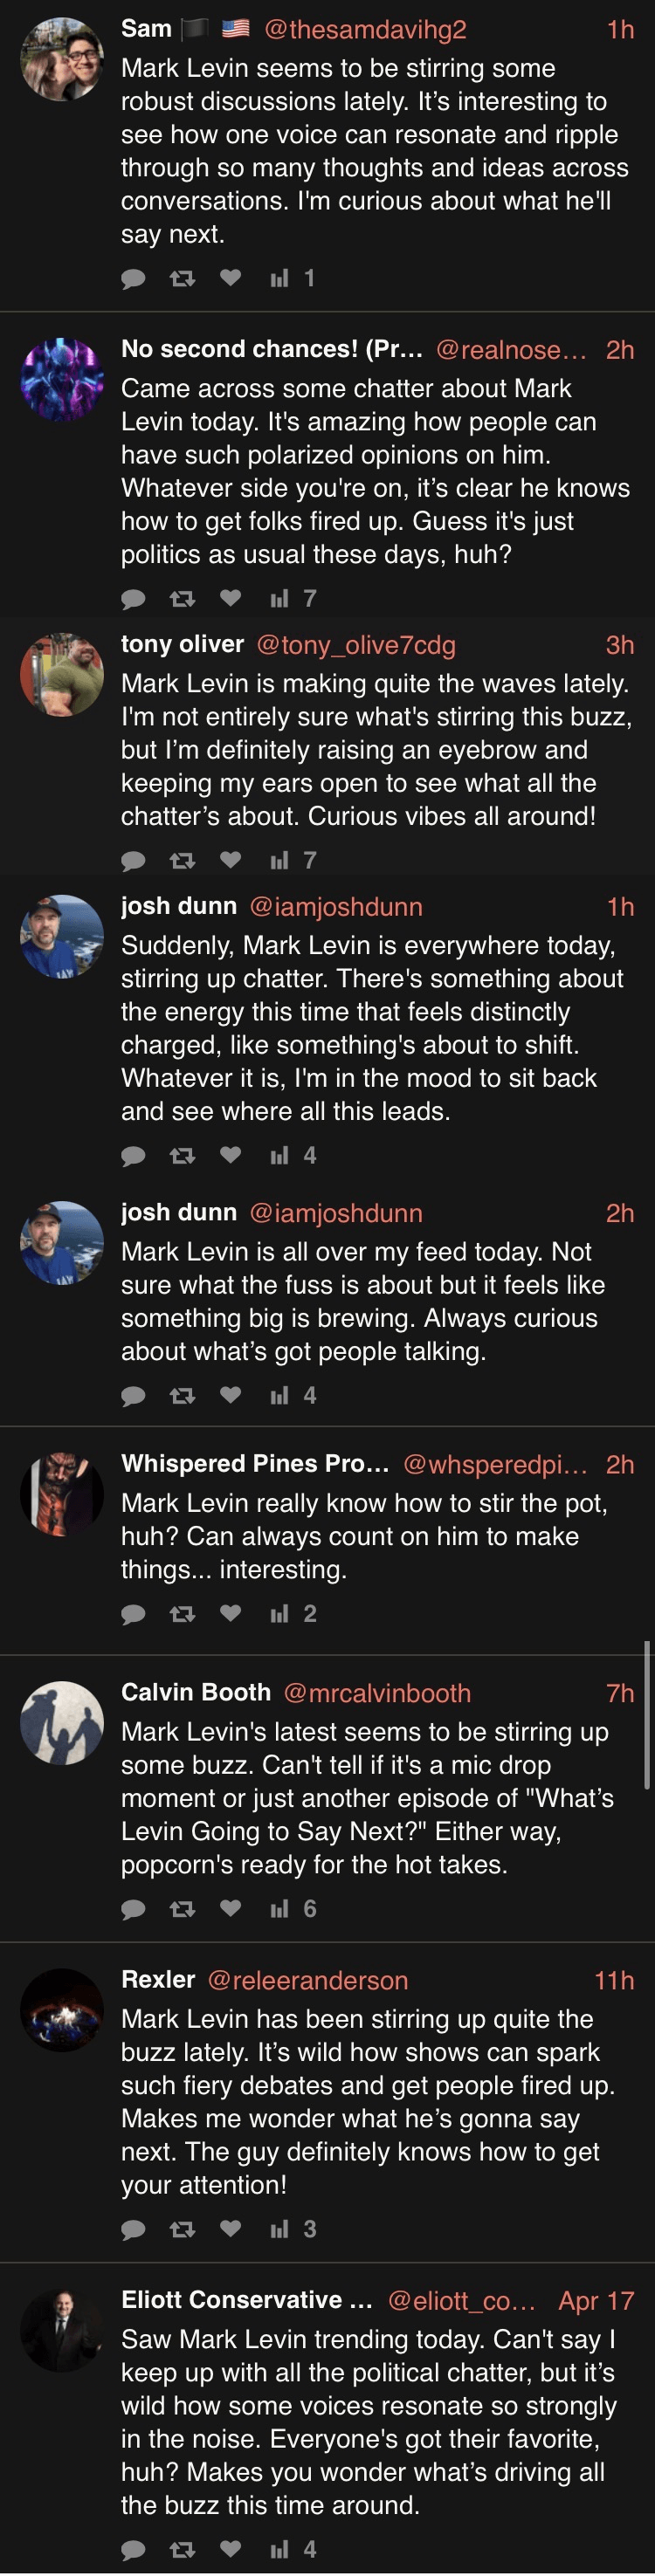The image size is (655, 2576).
Task: Open Sam's avatar photo
Action: point(62,59)
